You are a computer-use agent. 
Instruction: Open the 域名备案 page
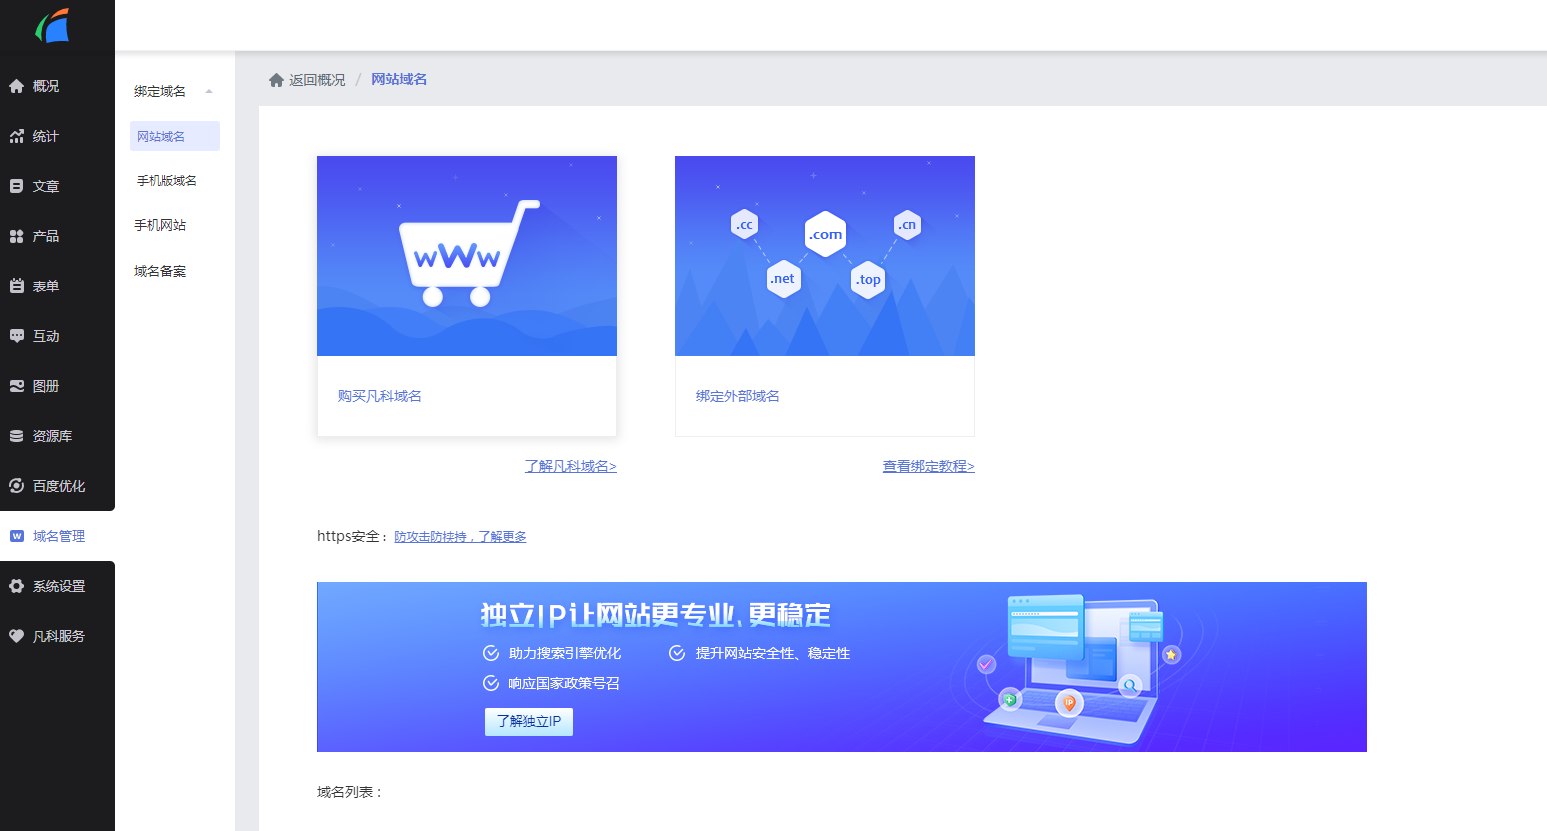pos(160,270)
